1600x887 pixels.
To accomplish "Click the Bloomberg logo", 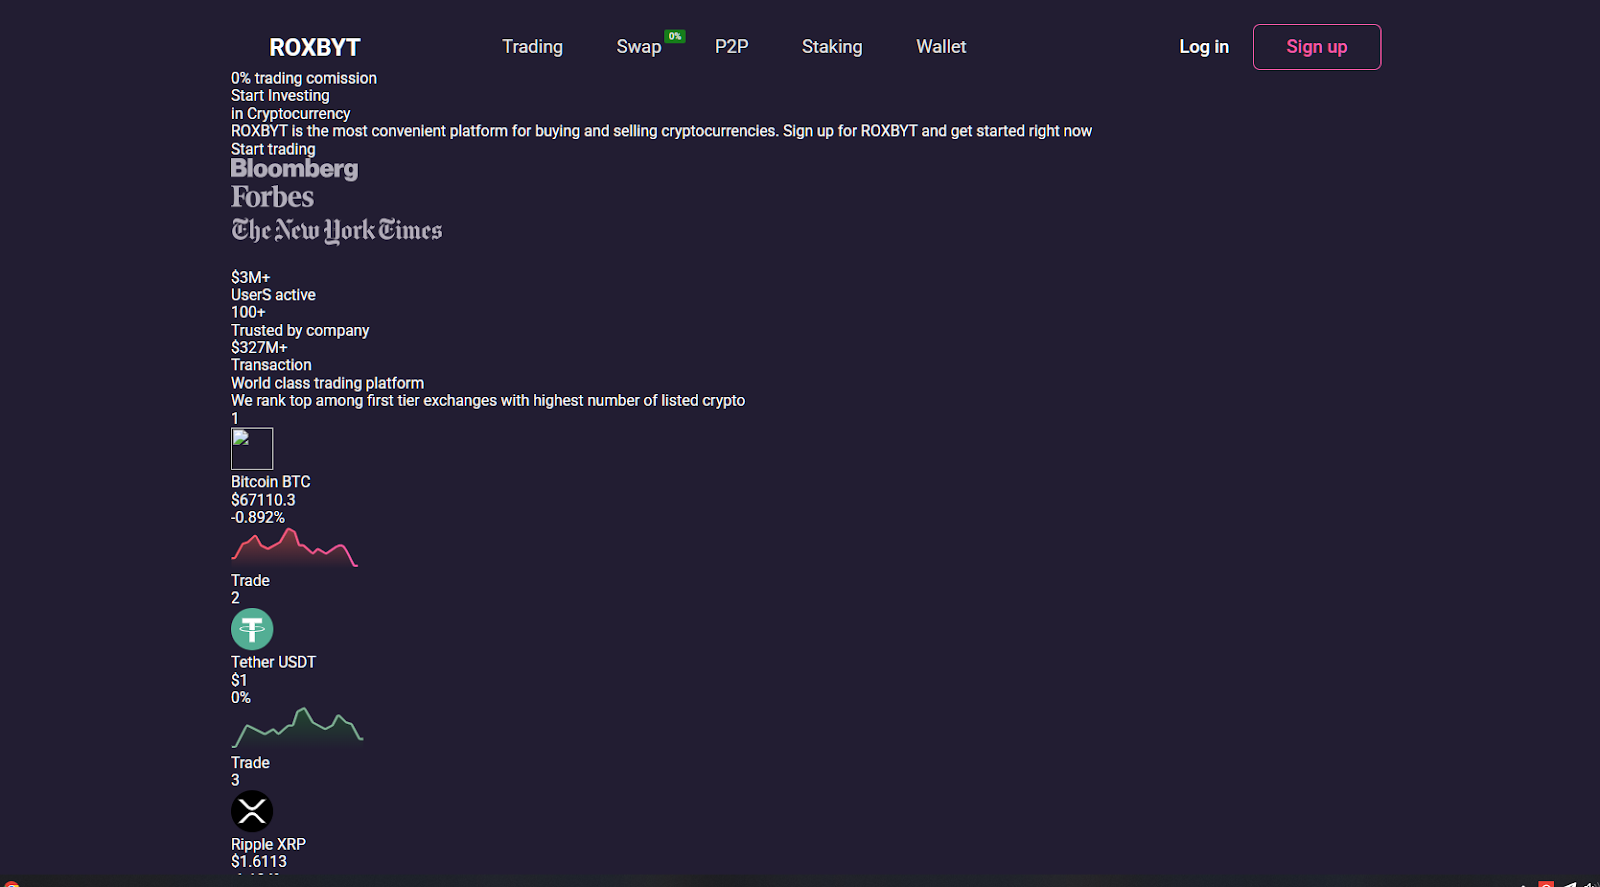I will (294, 169).
